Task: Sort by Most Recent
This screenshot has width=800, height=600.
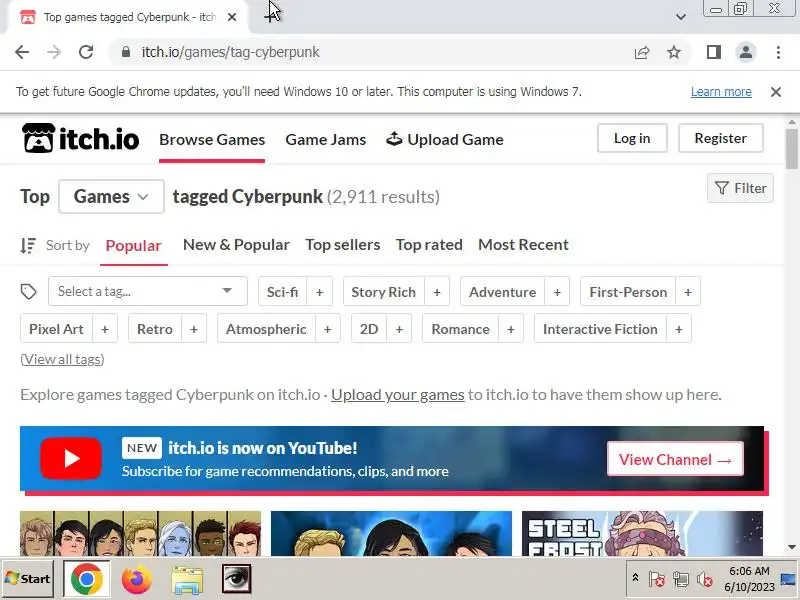Action: (x=523, y=245)
